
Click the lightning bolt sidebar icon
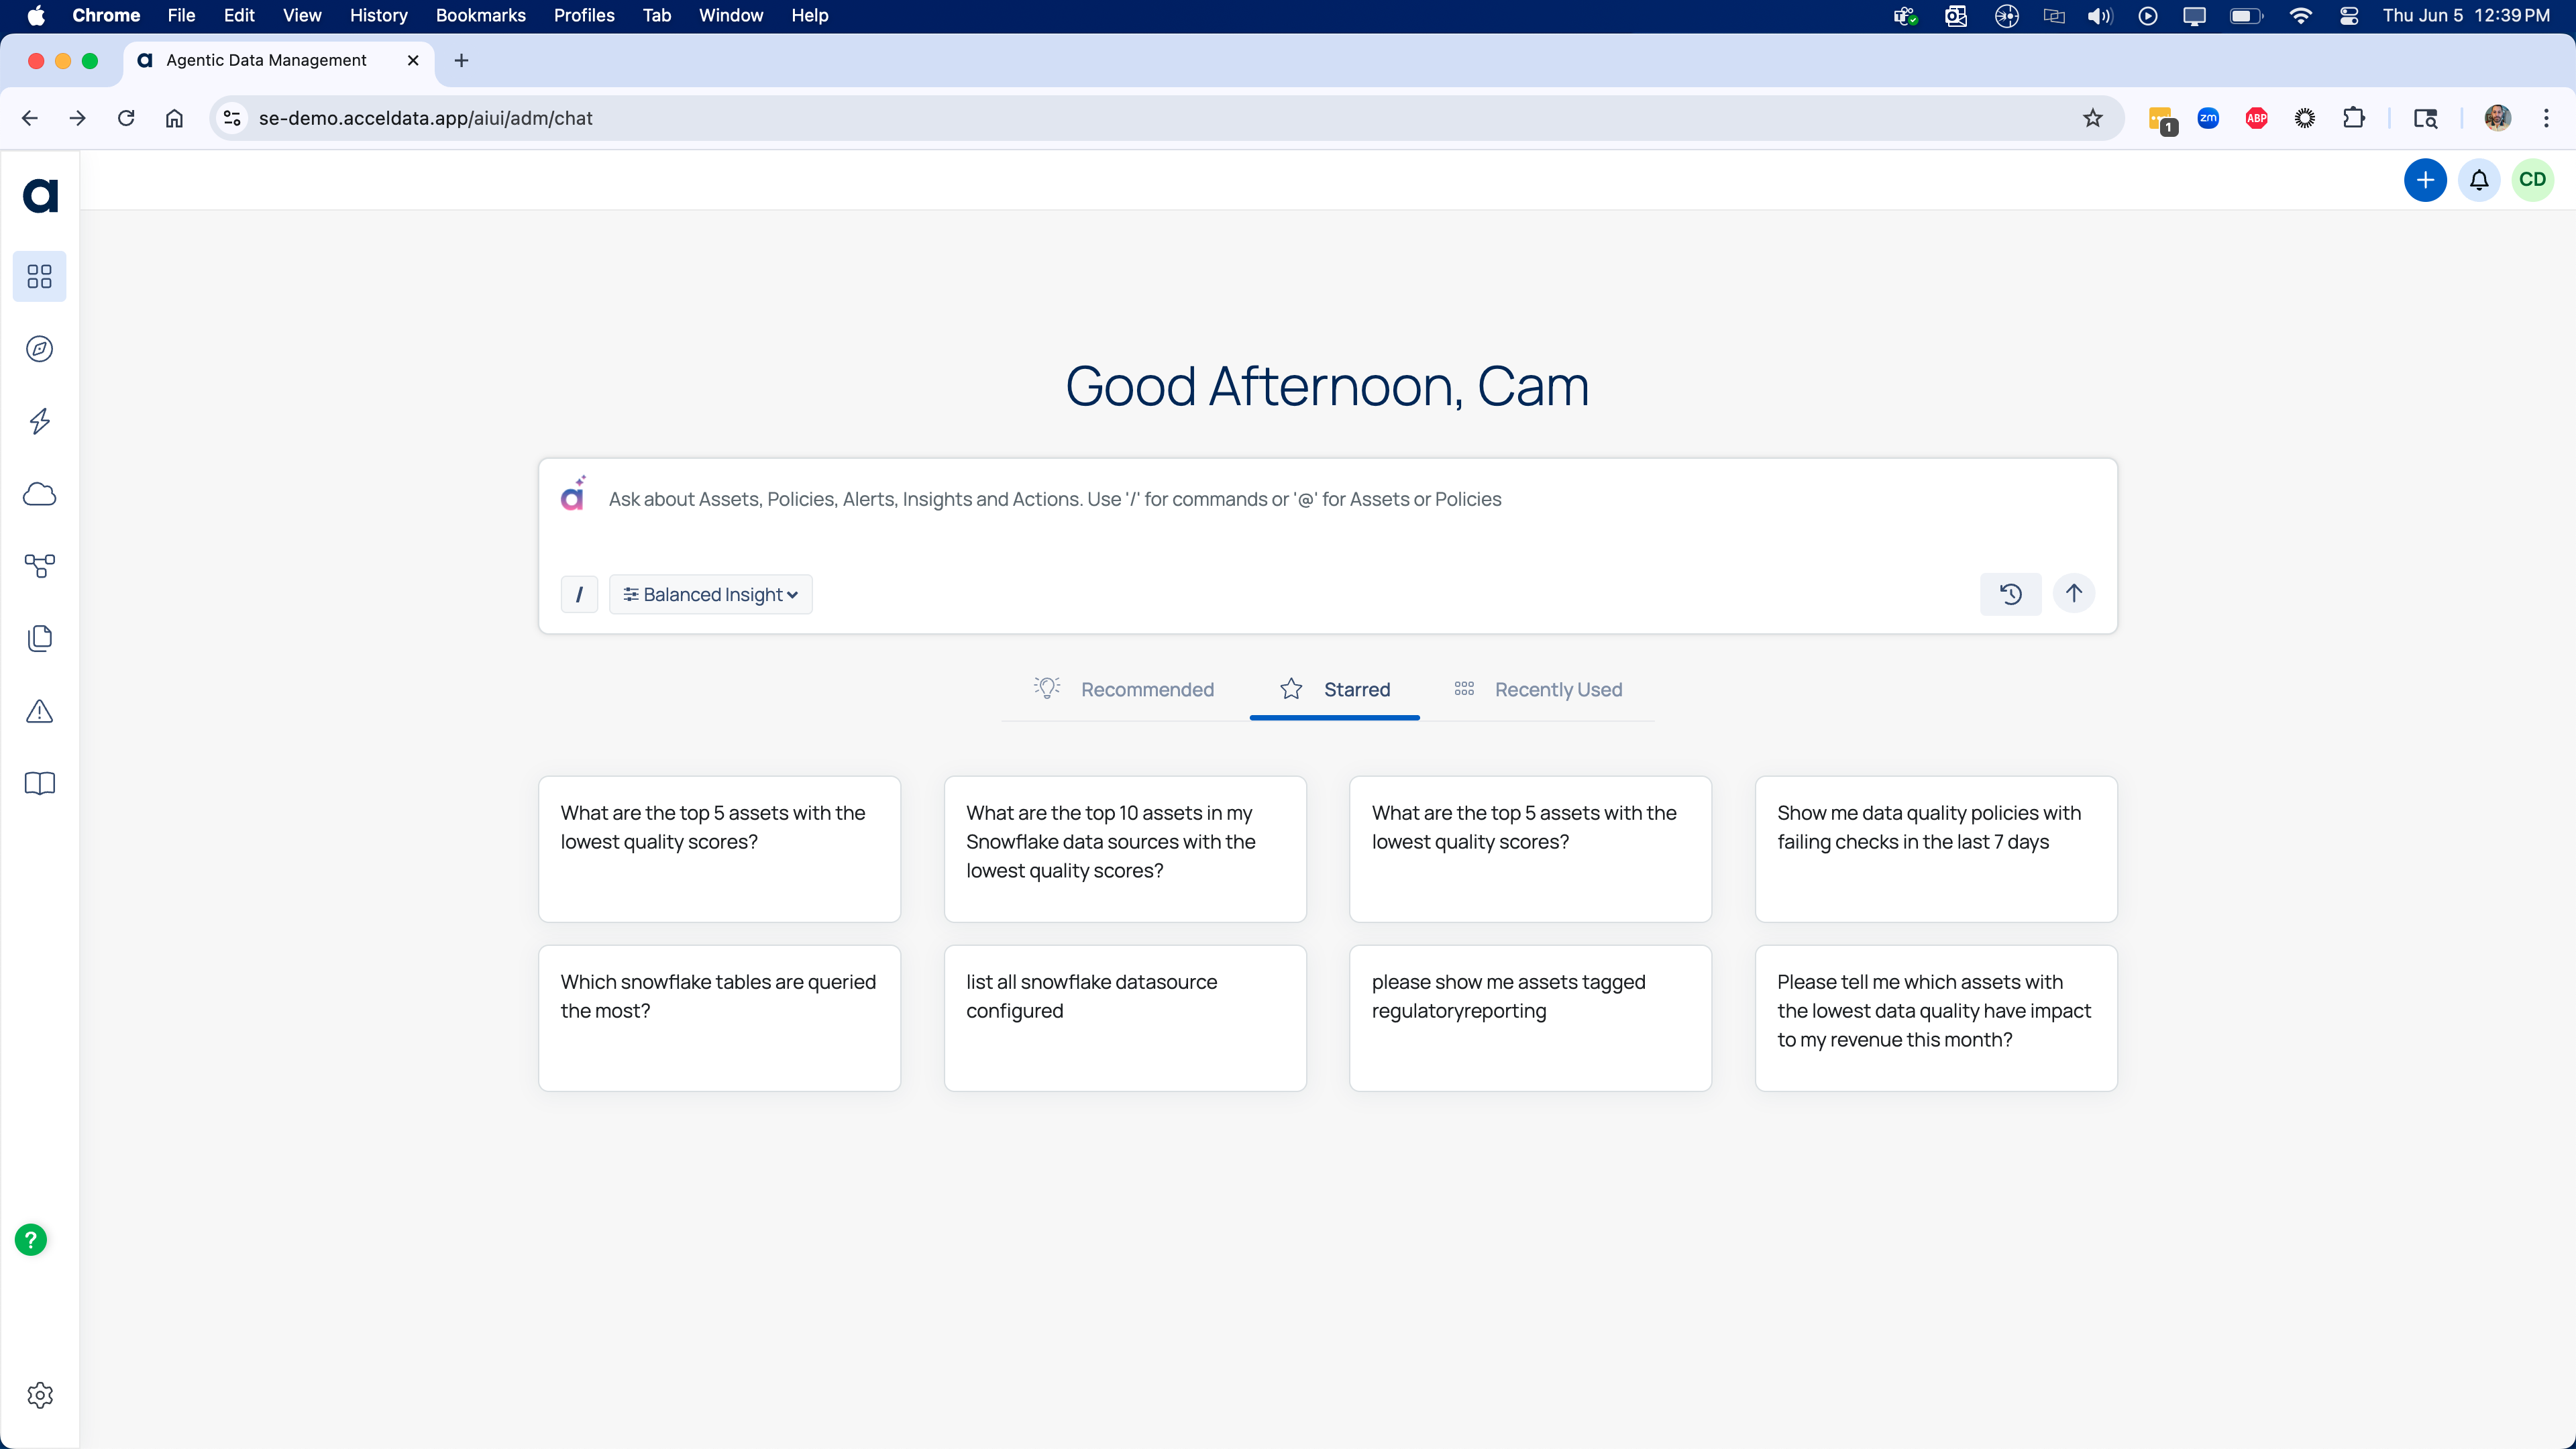click(x=39, y=421)
